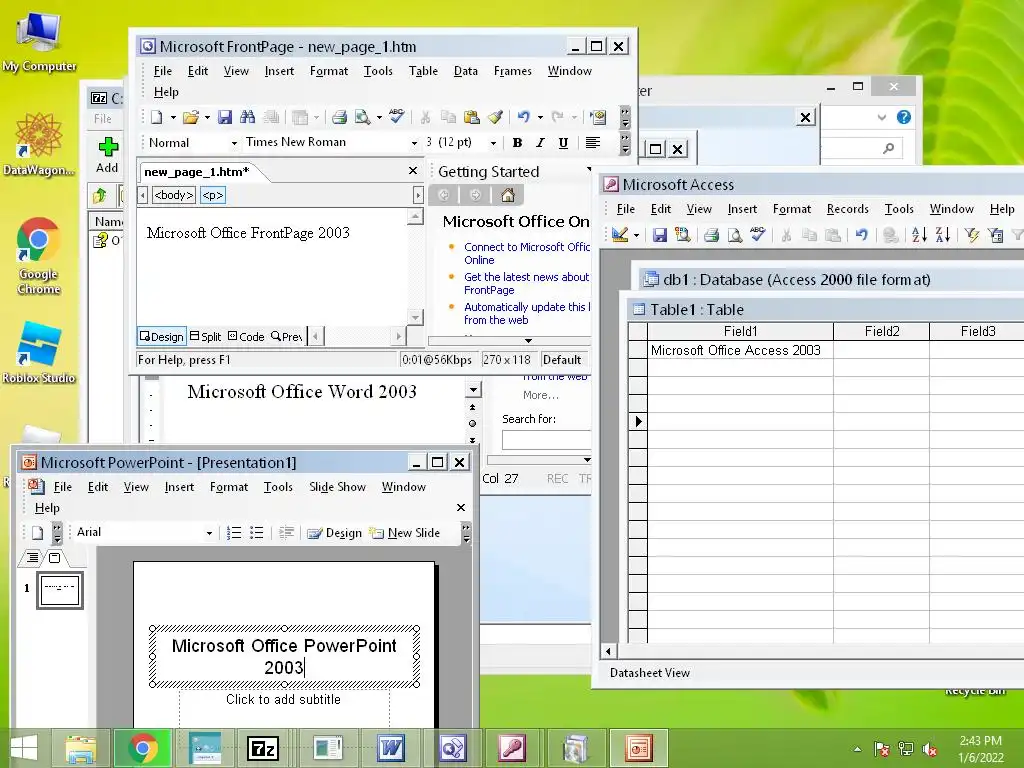Select slide 1 thumbnail in PowerPoint

60,590
